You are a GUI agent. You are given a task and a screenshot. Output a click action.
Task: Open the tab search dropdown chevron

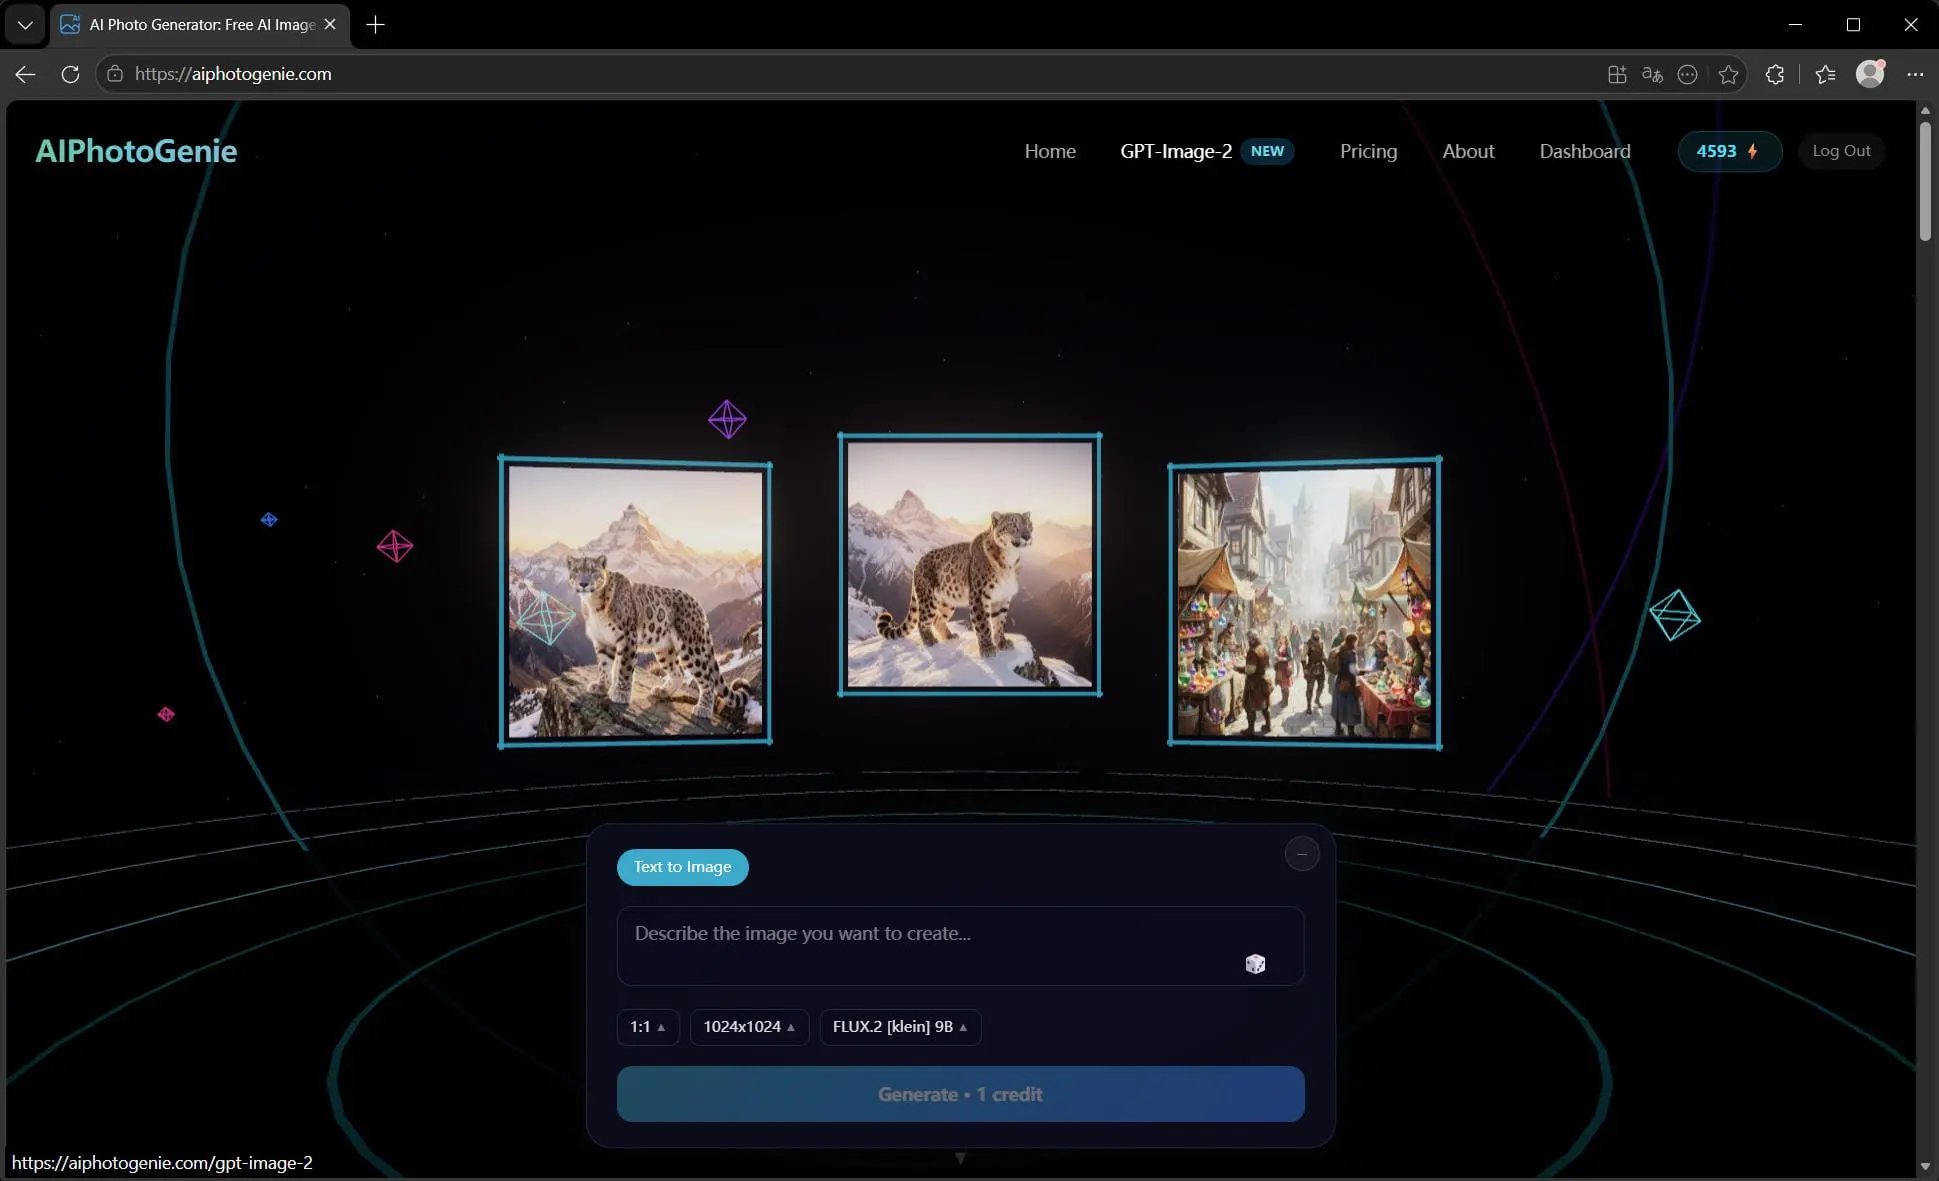click(25, 25)
